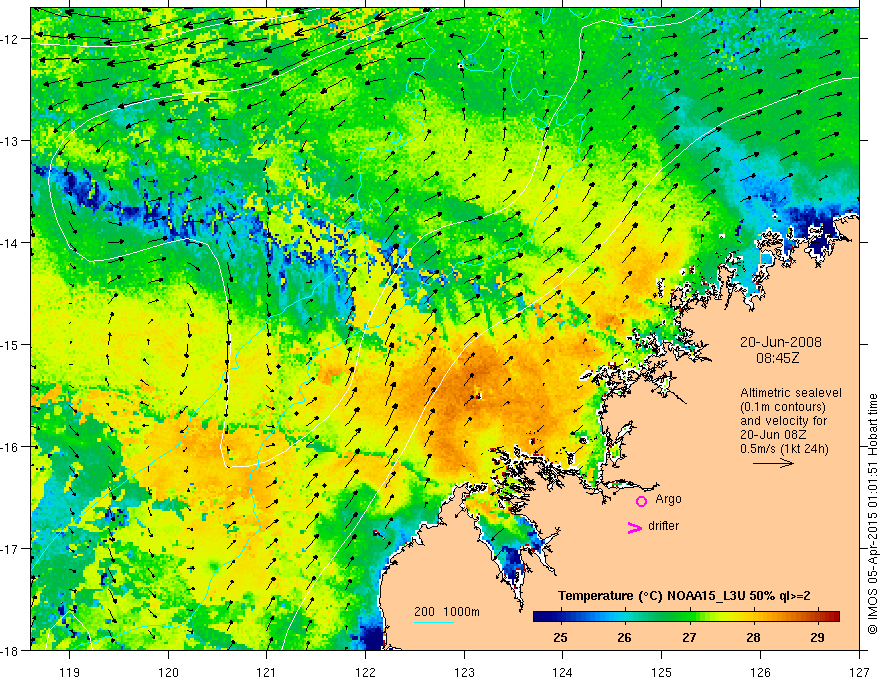Click the 0.5m/s reference velocity arrow
This screenshot has height=680, width=880.
(x=773, y=463)
